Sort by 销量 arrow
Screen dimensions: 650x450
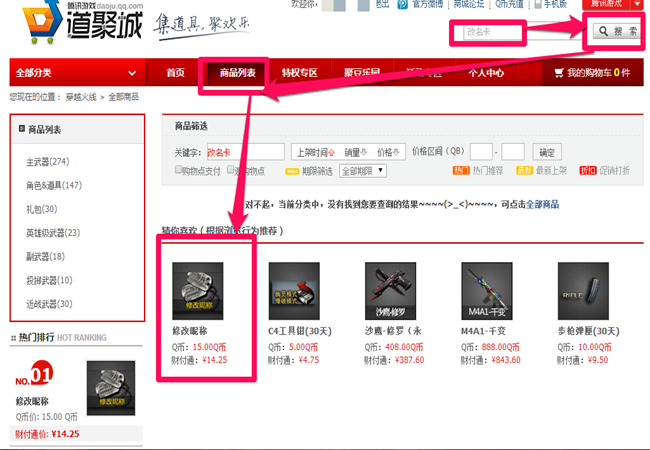coord(364,152)
